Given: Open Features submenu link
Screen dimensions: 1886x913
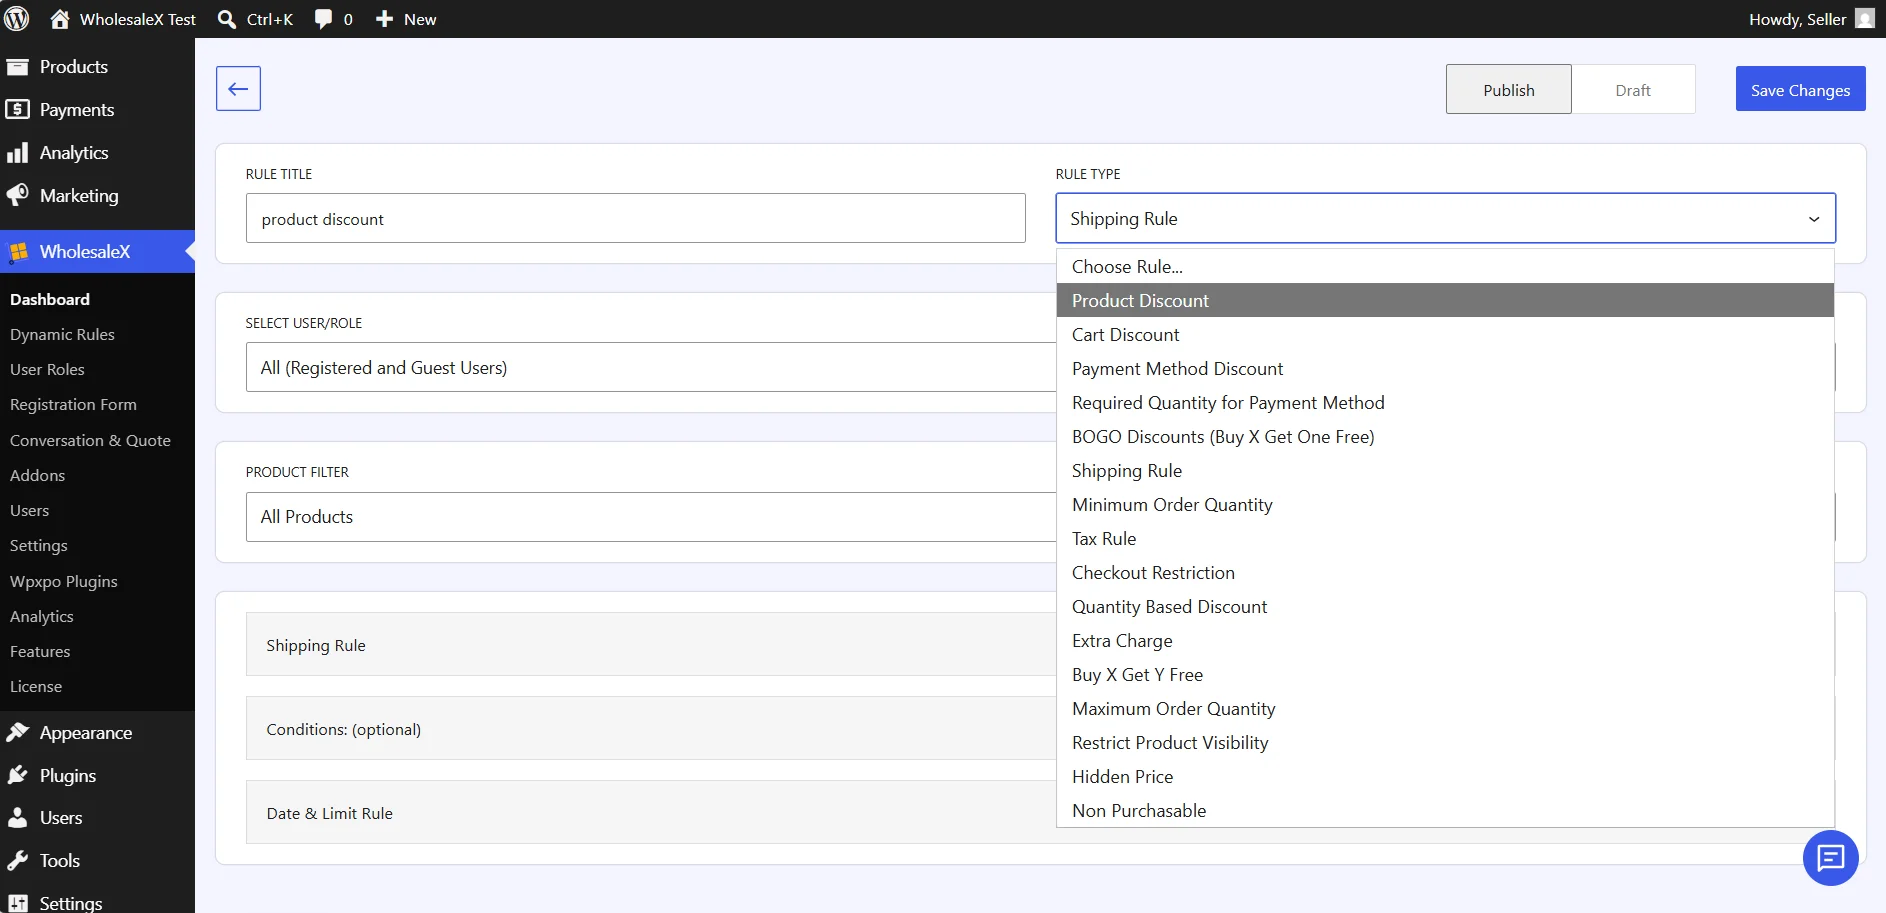Looking at the screenshot, I should (40, 651).
